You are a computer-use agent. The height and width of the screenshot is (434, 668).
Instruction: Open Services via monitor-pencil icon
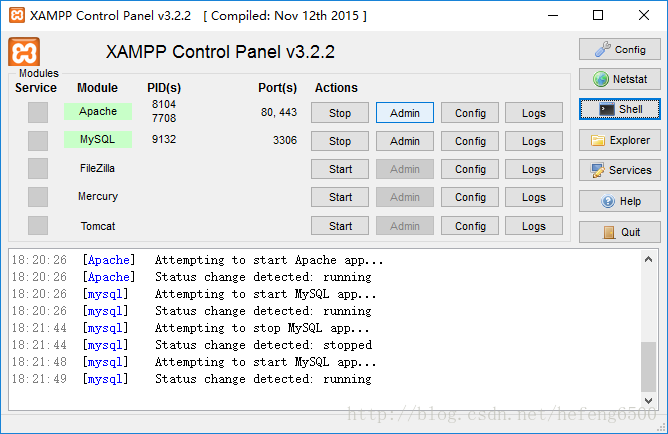coord(619,170)
